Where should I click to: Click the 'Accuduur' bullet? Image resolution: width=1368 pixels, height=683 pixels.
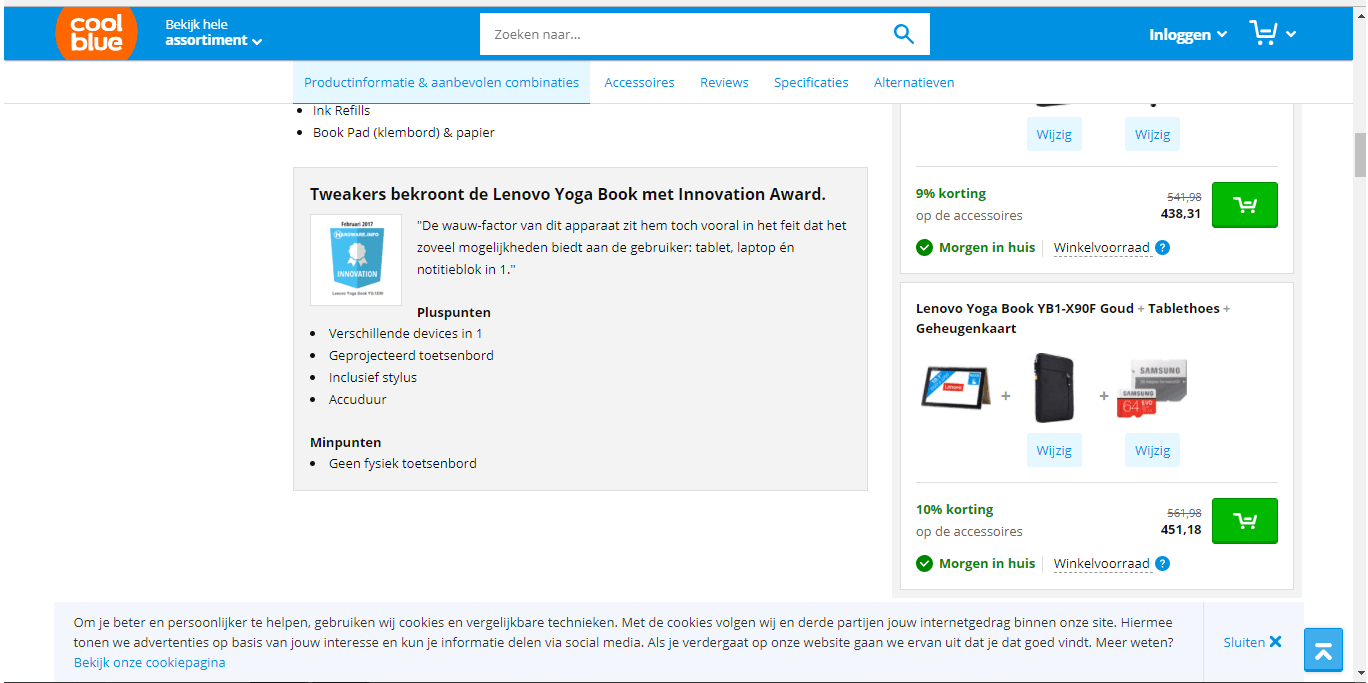tap(358, 399)
